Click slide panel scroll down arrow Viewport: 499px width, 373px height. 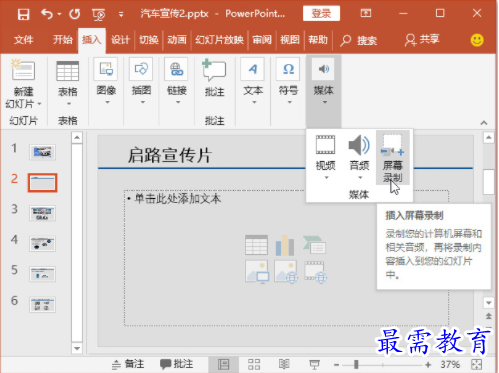[x=77, y=348]
